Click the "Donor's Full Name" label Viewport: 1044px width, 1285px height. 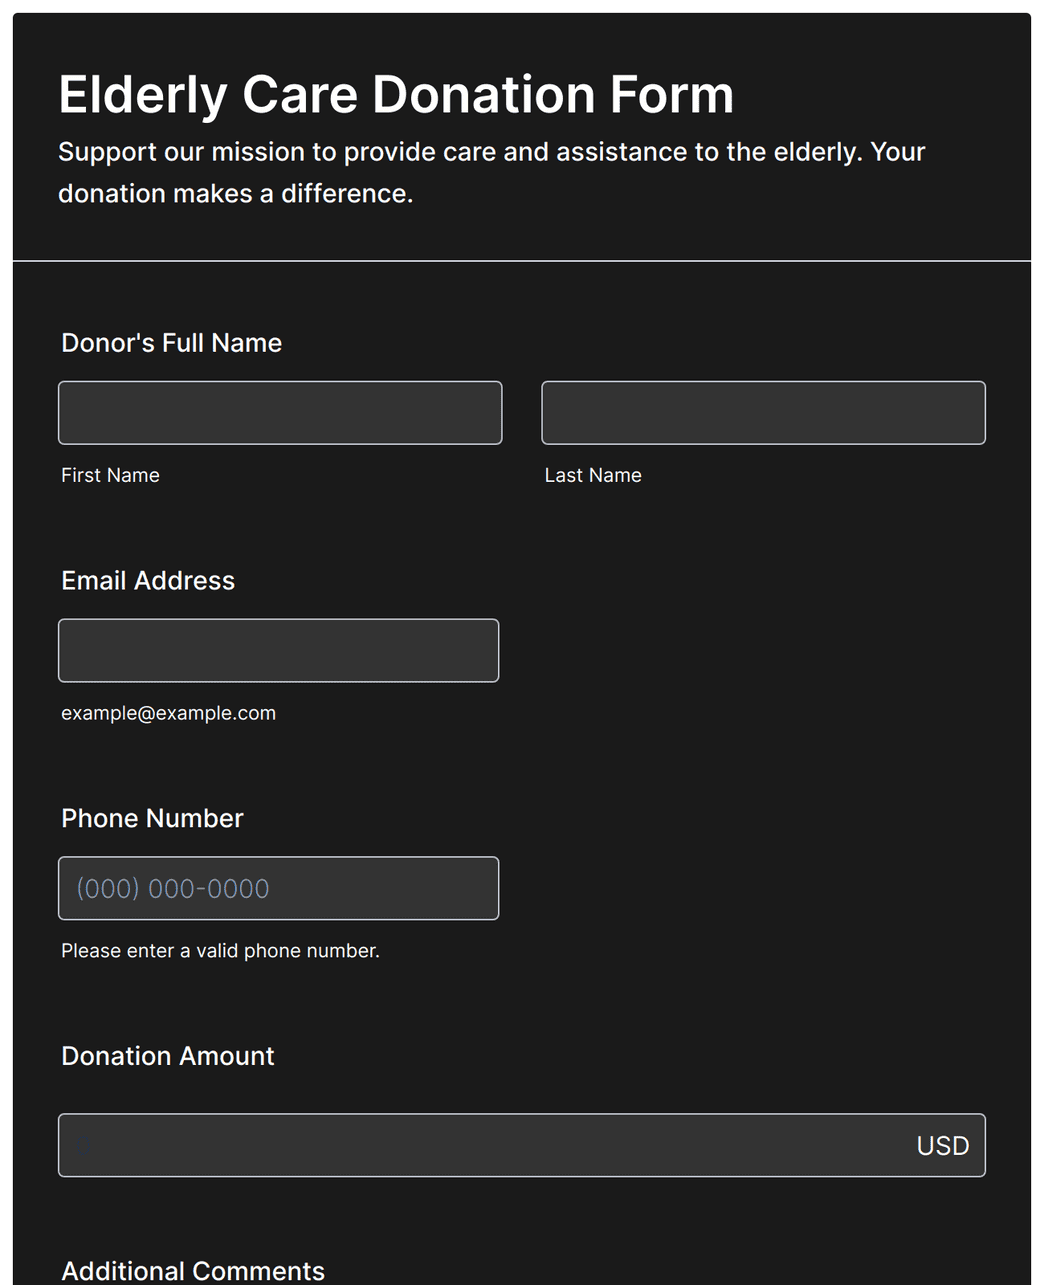[x=171, y=343]
